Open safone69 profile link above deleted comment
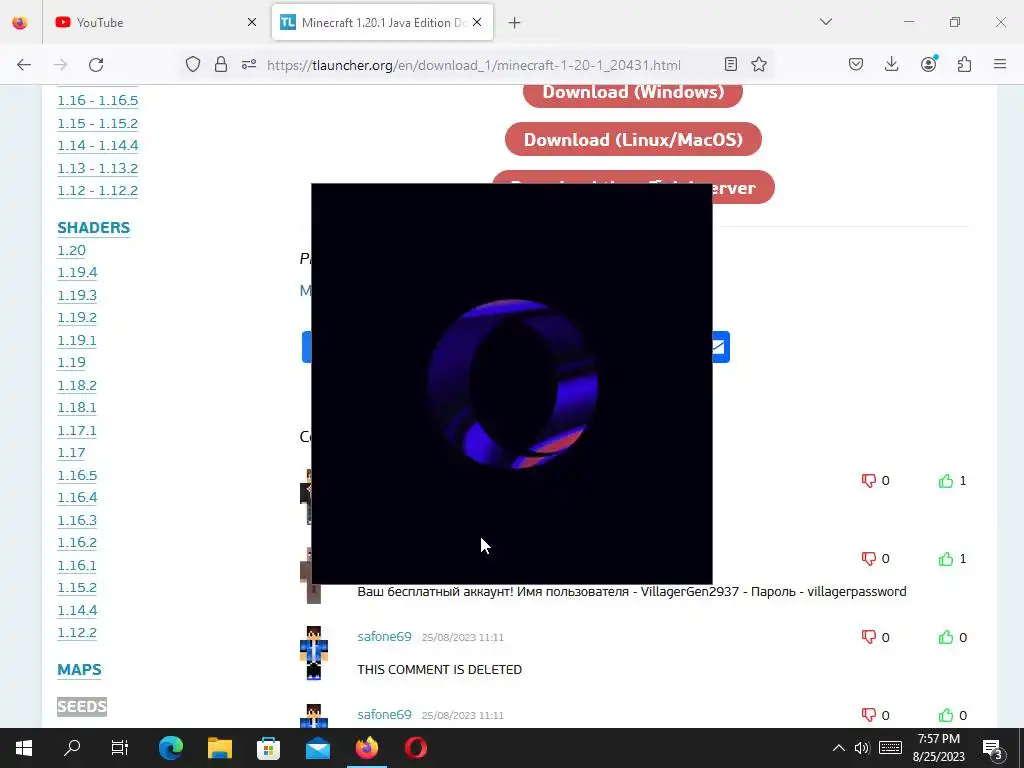The height and width of the screenshot is (768, 1024). click(385, 637)
